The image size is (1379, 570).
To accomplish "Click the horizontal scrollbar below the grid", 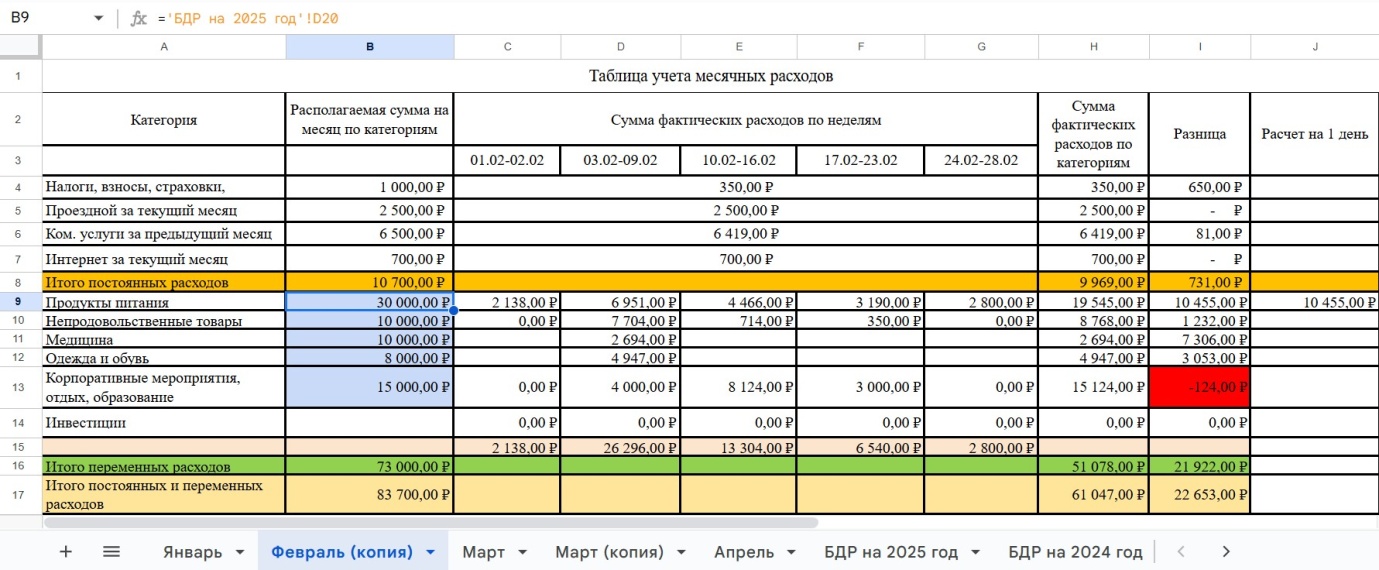I will pos(430,522).
